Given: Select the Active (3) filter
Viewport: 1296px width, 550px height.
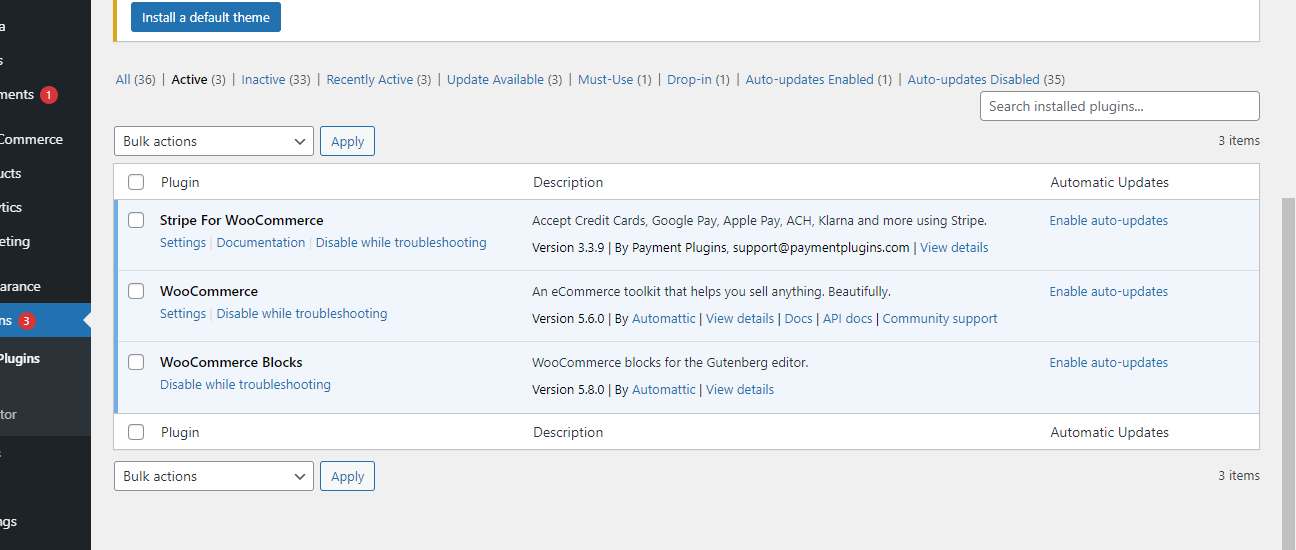Looking at the screenshot, I should pos(199,79).
